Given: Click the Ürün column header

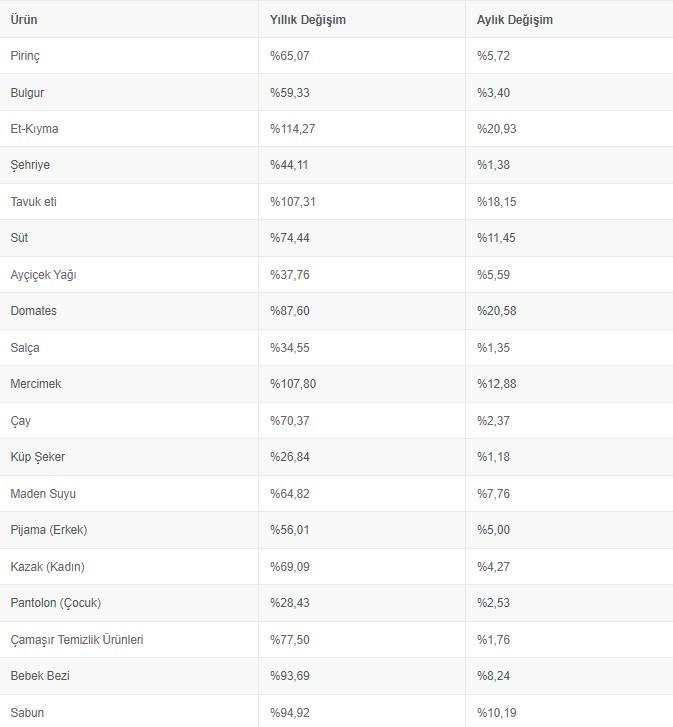Looking at the screenshot, I should point(24,20).
